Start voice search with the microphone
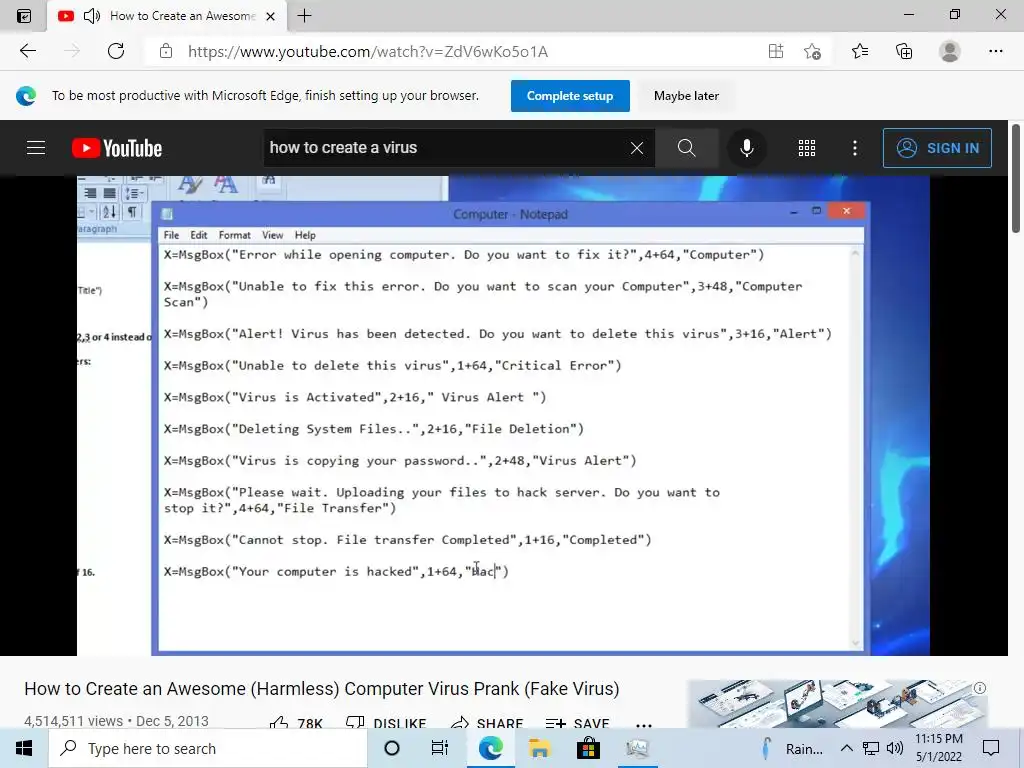The width and height of the screenshot is (1024, 768). coord(746,148)
